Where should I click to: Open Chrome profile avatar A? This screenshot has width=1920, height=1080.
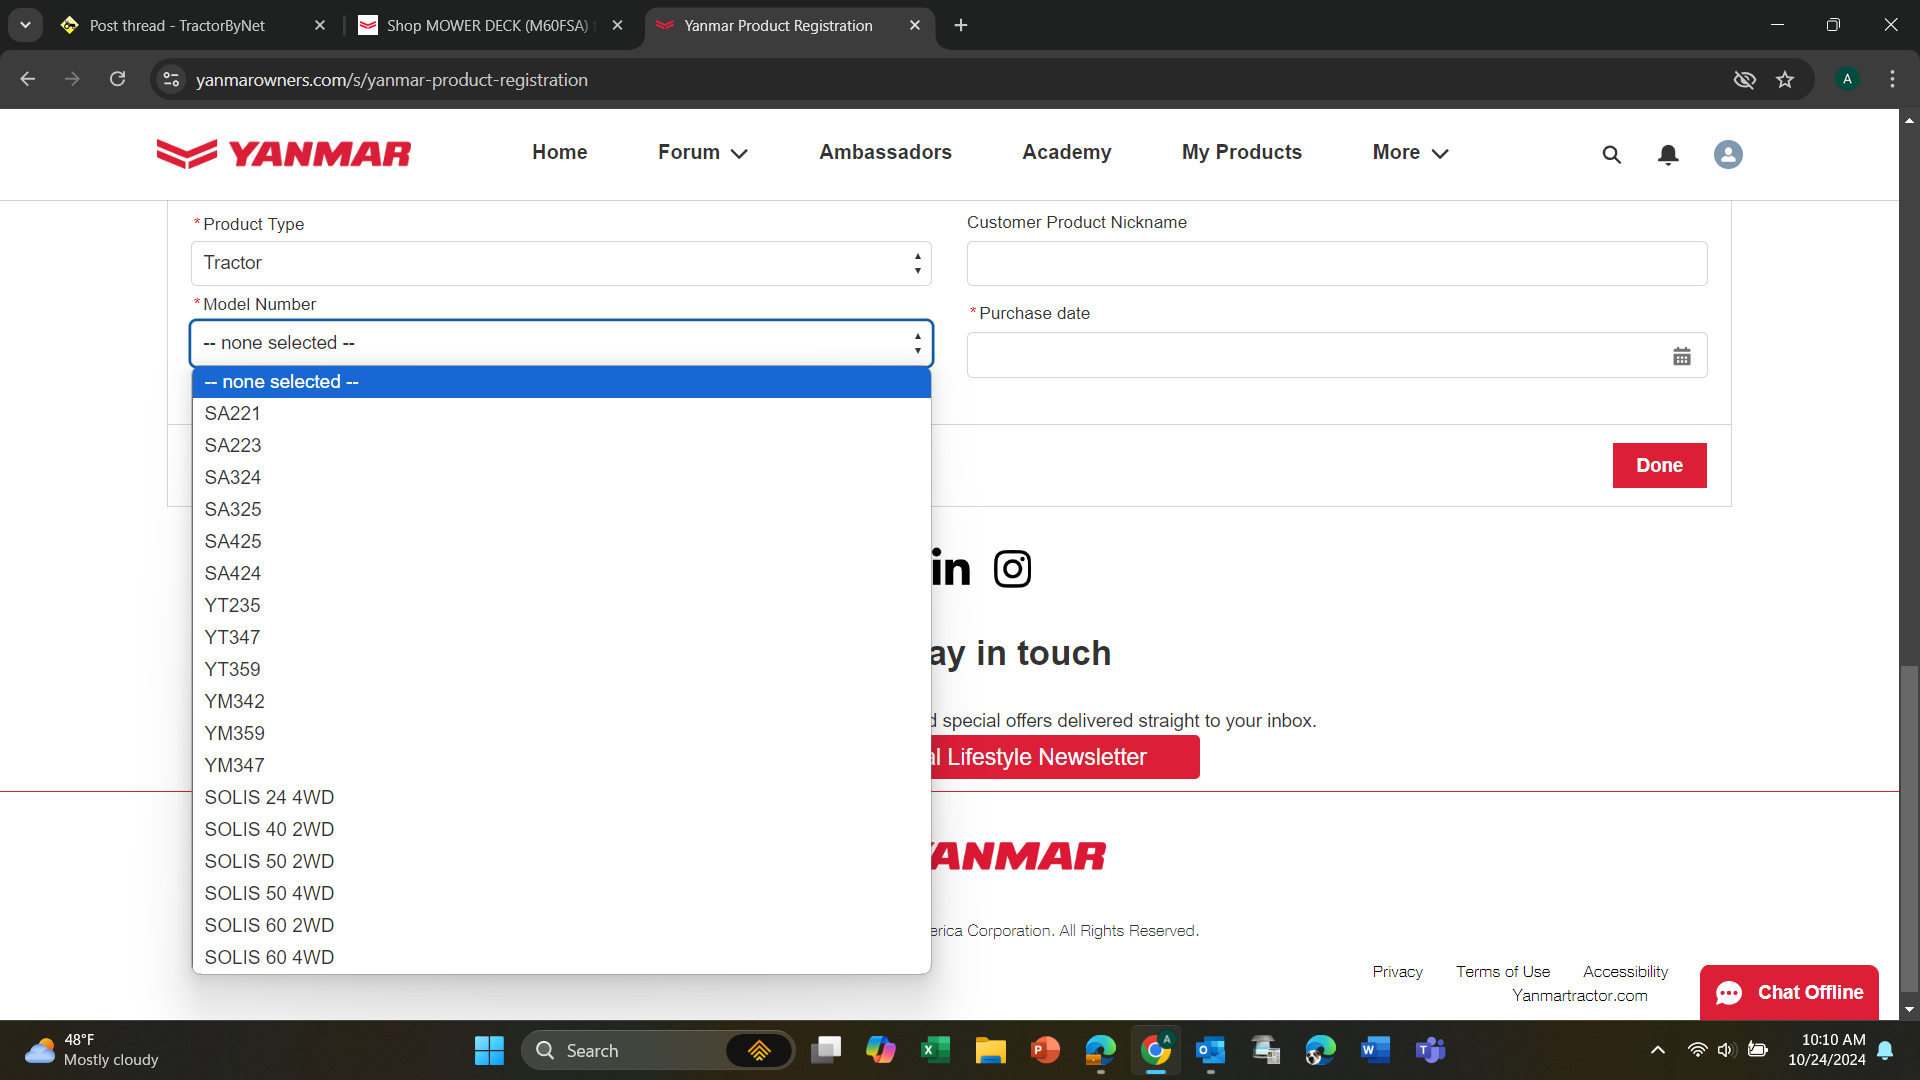pos(1847,79)
